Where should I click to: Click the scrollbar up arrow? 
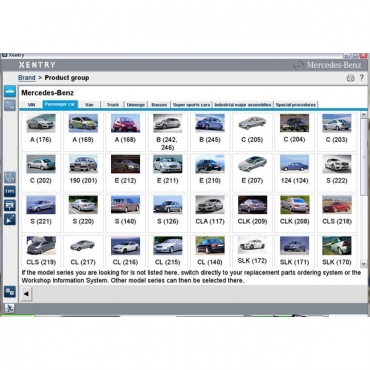click(x=364, y=115)
